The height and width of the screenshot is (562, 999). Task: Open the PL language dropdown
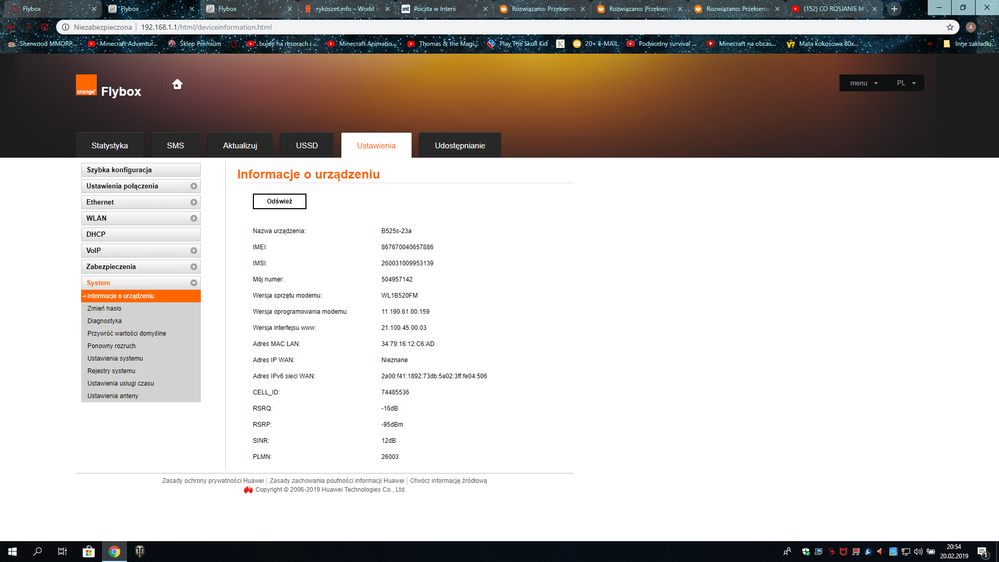click(x=907, y=83)
